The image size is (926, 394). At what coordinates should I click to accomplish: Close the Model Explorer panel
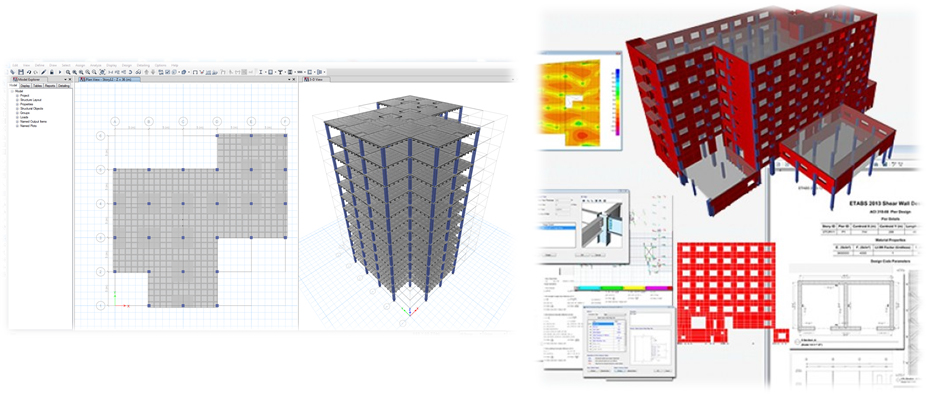(x=70, y=79)
